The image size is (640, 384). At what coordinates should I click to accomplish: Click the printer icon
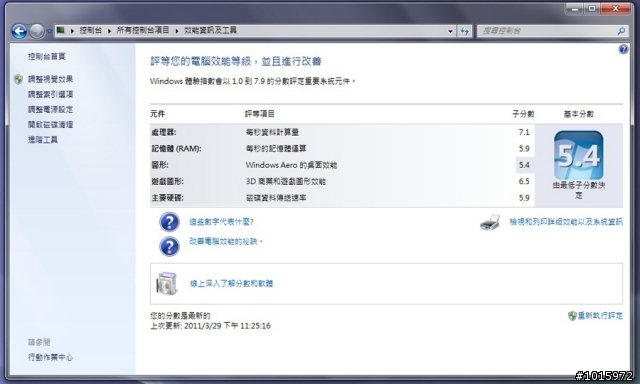[x=490, y=222]
